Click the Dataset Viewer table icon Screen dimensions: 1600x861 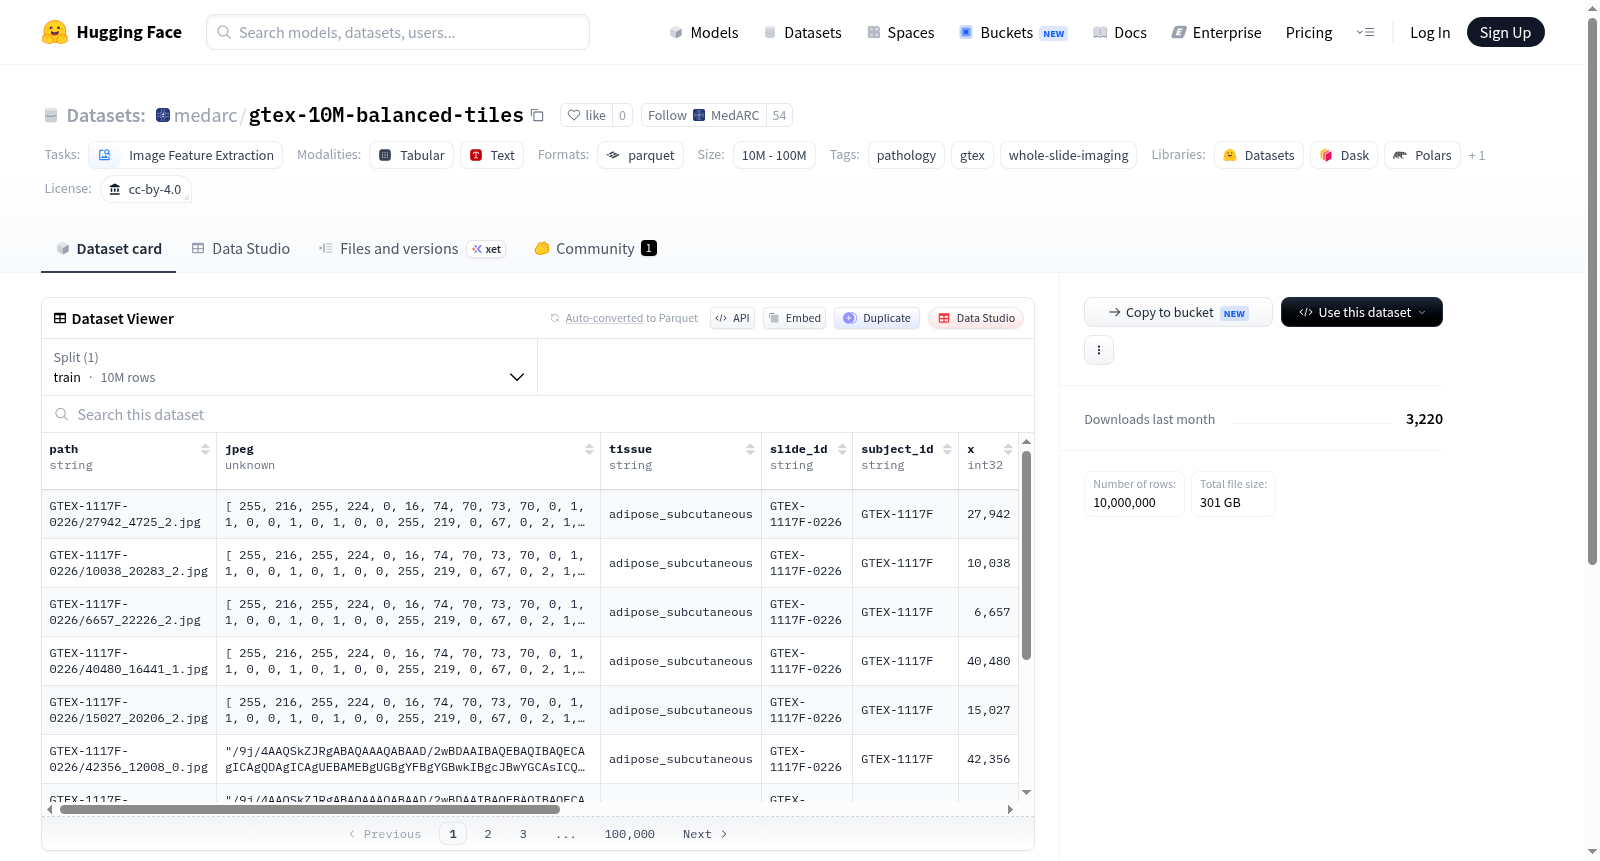(x=60, y=318)
